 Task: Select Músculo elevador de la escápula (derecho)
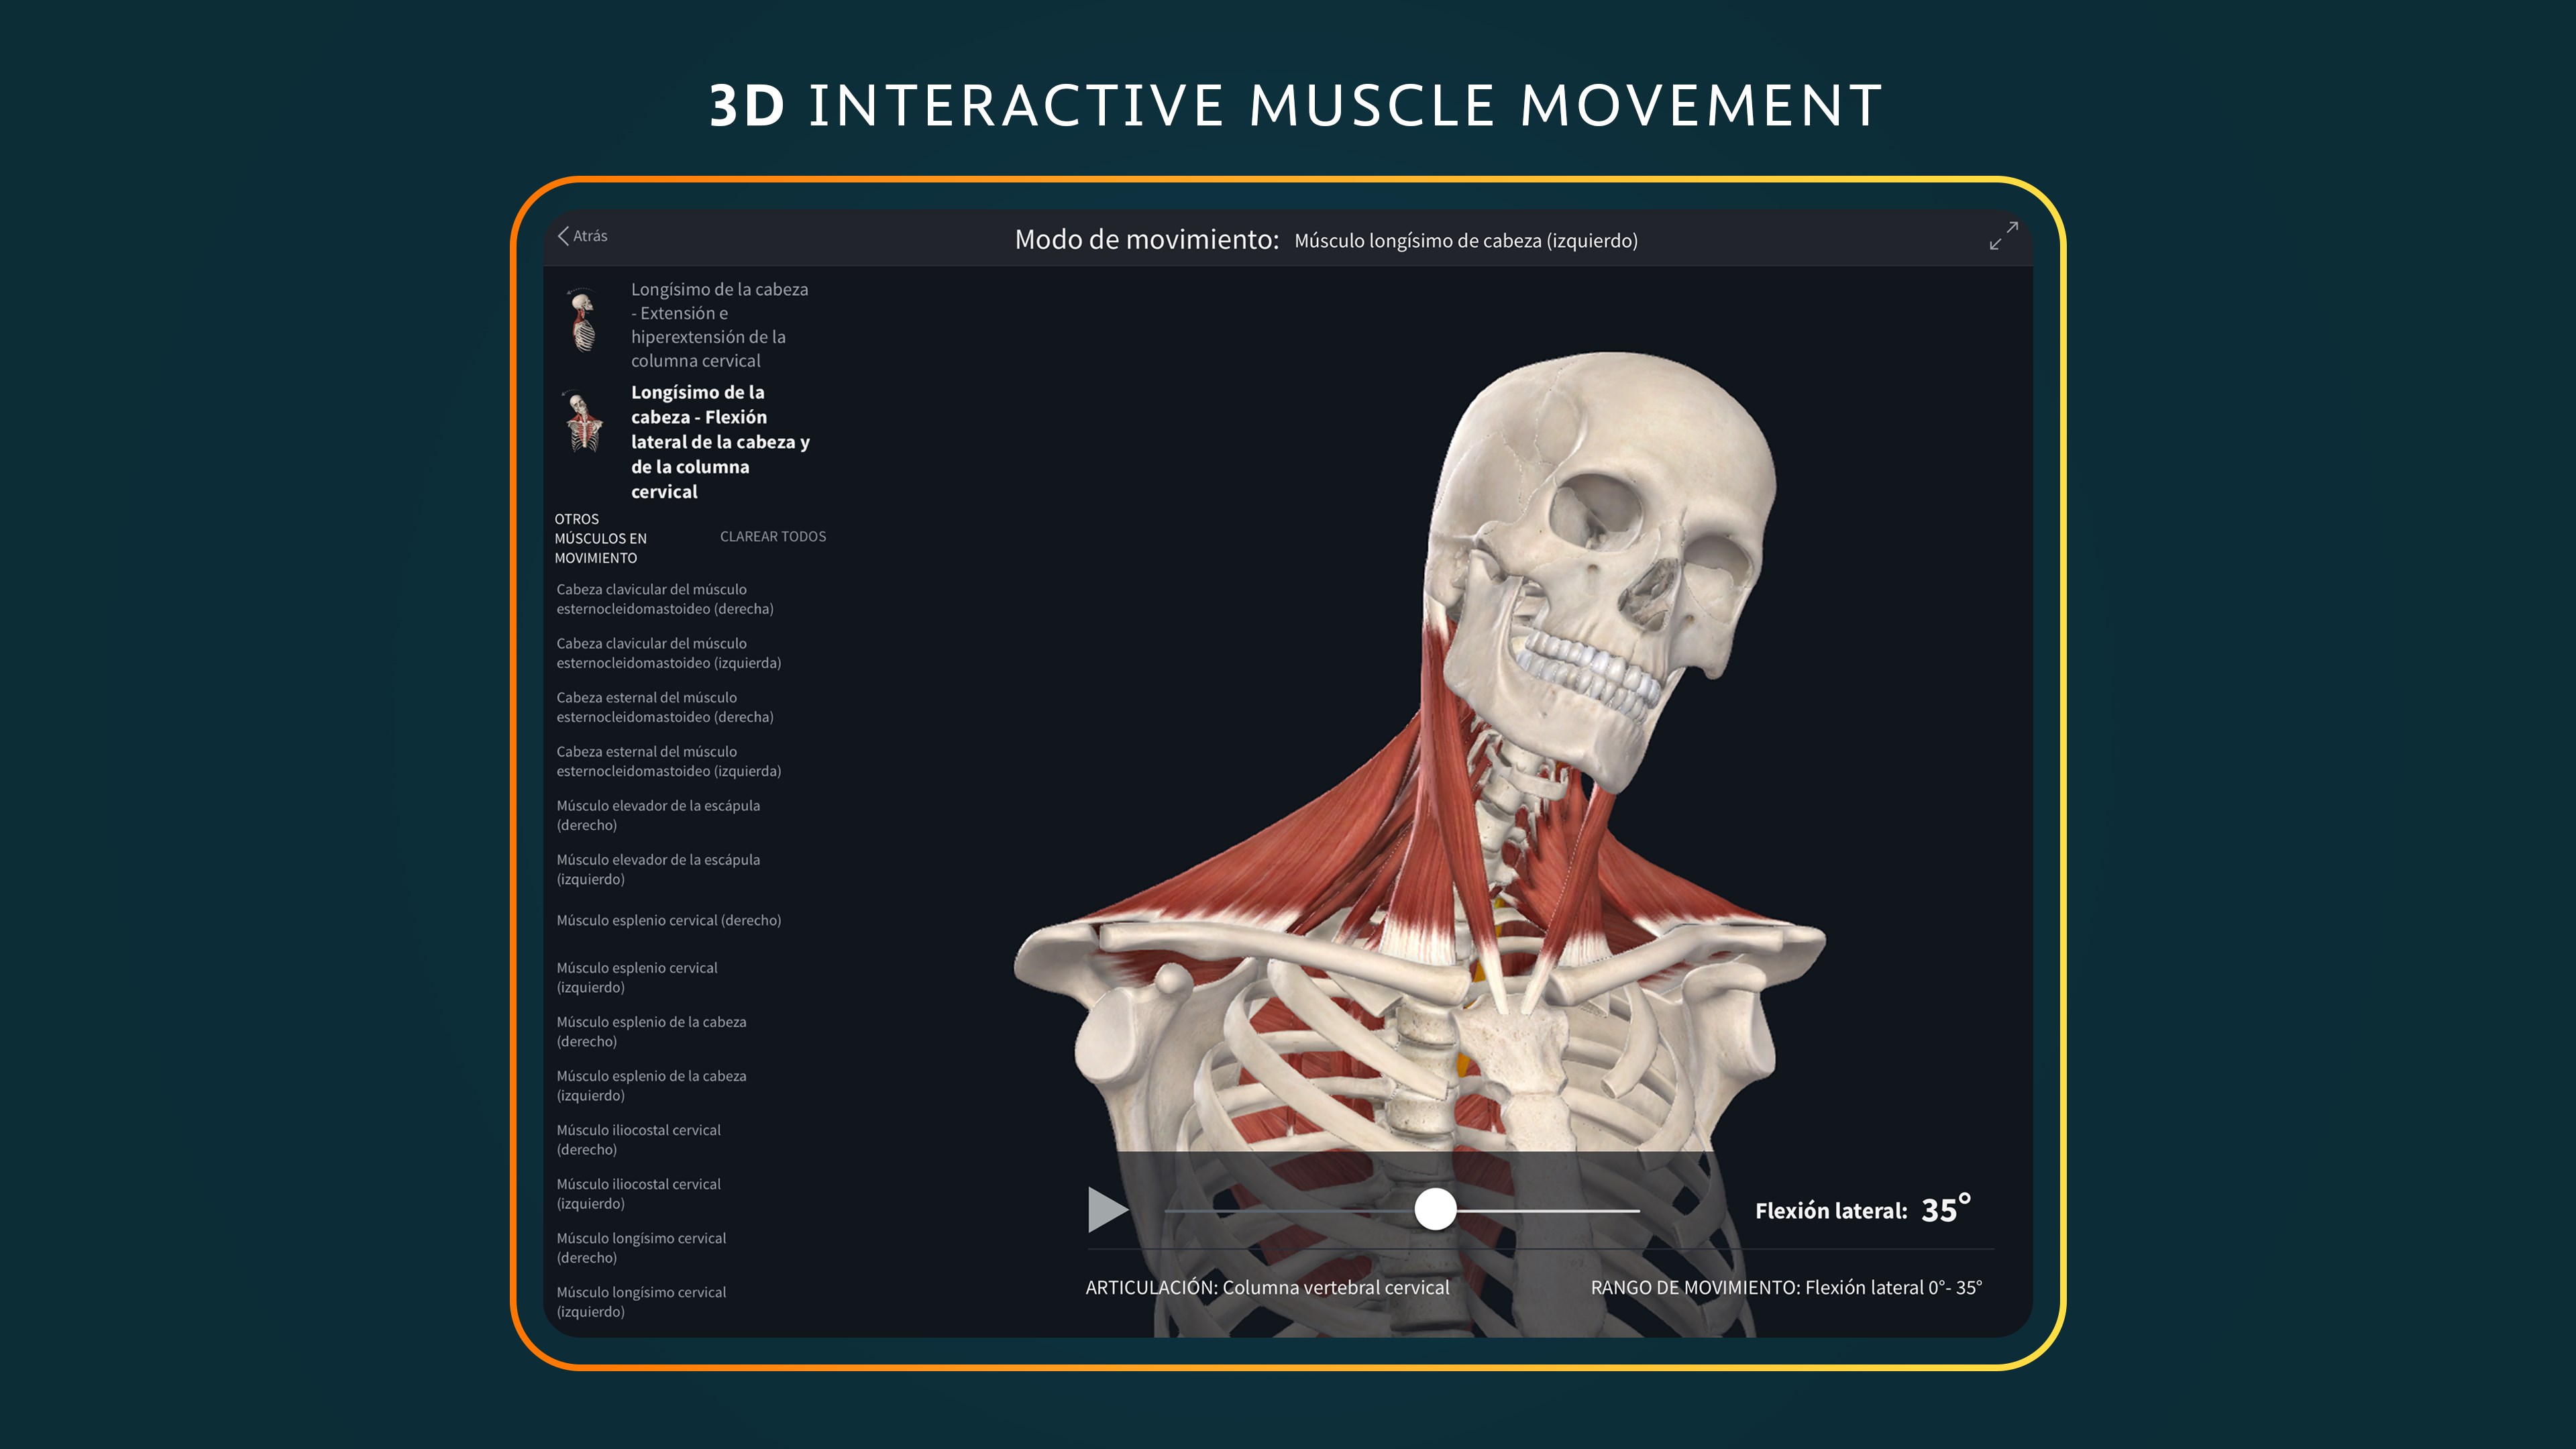pyautogui.click(x=658, y=815)
